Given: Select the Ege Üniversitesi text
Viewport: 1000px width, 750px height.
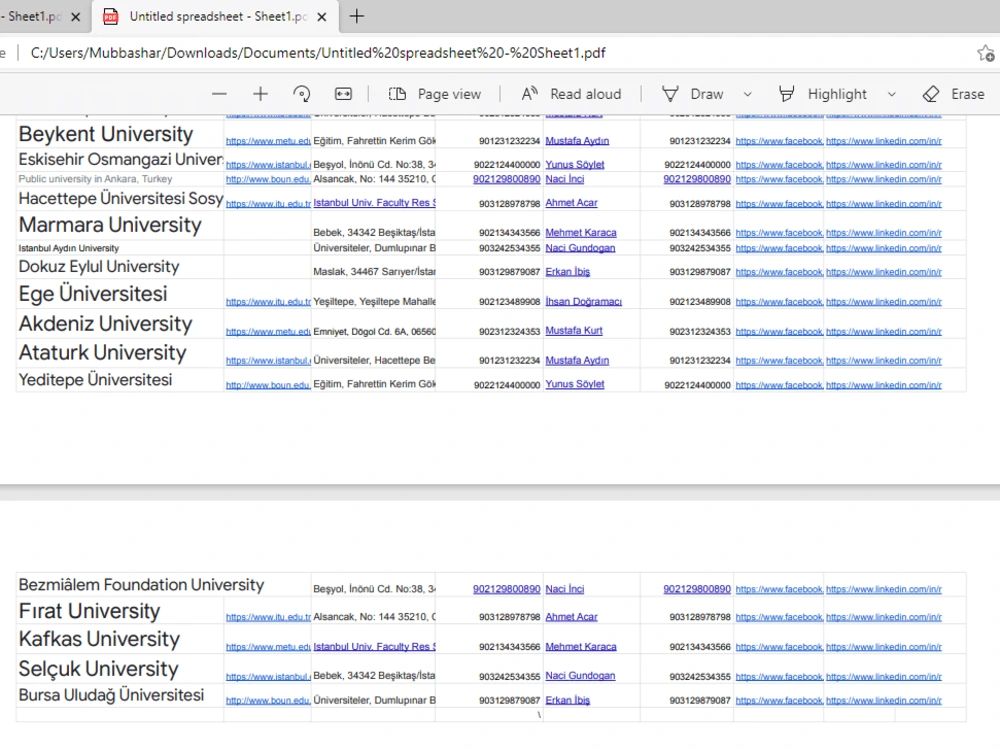Looking at the screenshot, I should pos(93,293).
